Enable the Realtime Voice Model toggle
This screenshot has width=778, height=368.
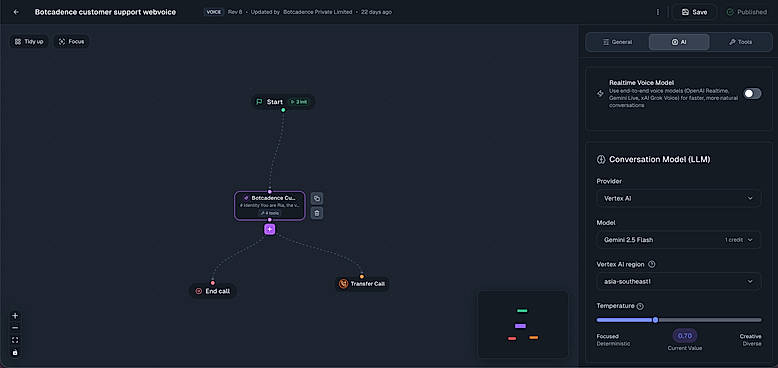coord(752,93)
